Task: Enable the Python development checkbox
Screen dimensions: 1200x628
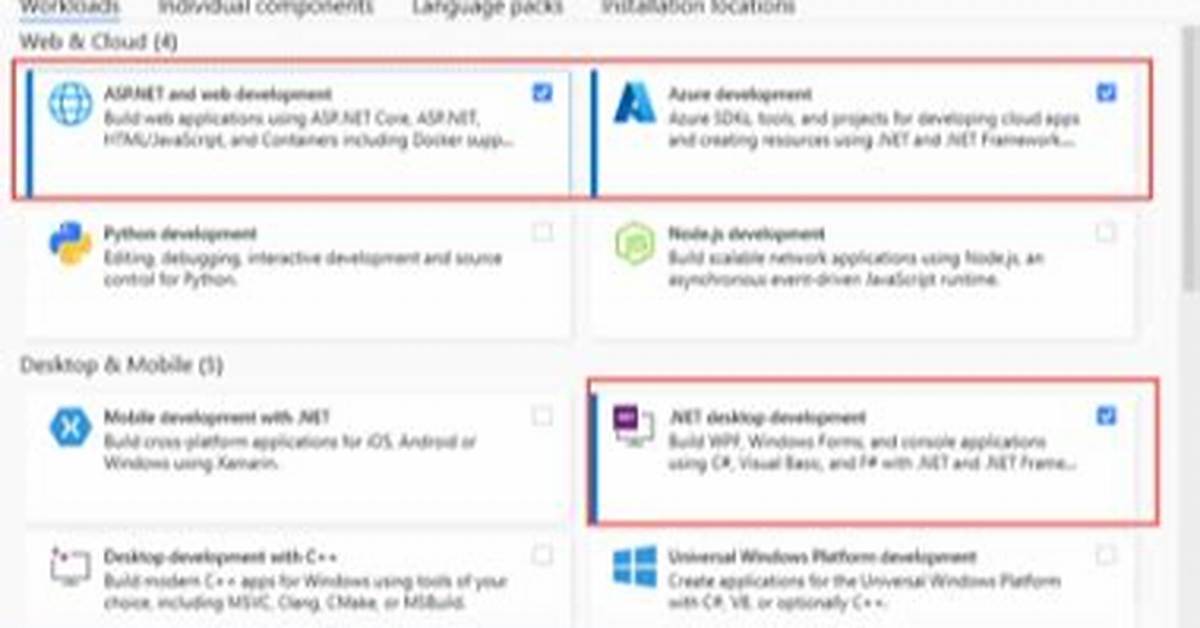Action: pyautogui.click(x=542, y=233)
